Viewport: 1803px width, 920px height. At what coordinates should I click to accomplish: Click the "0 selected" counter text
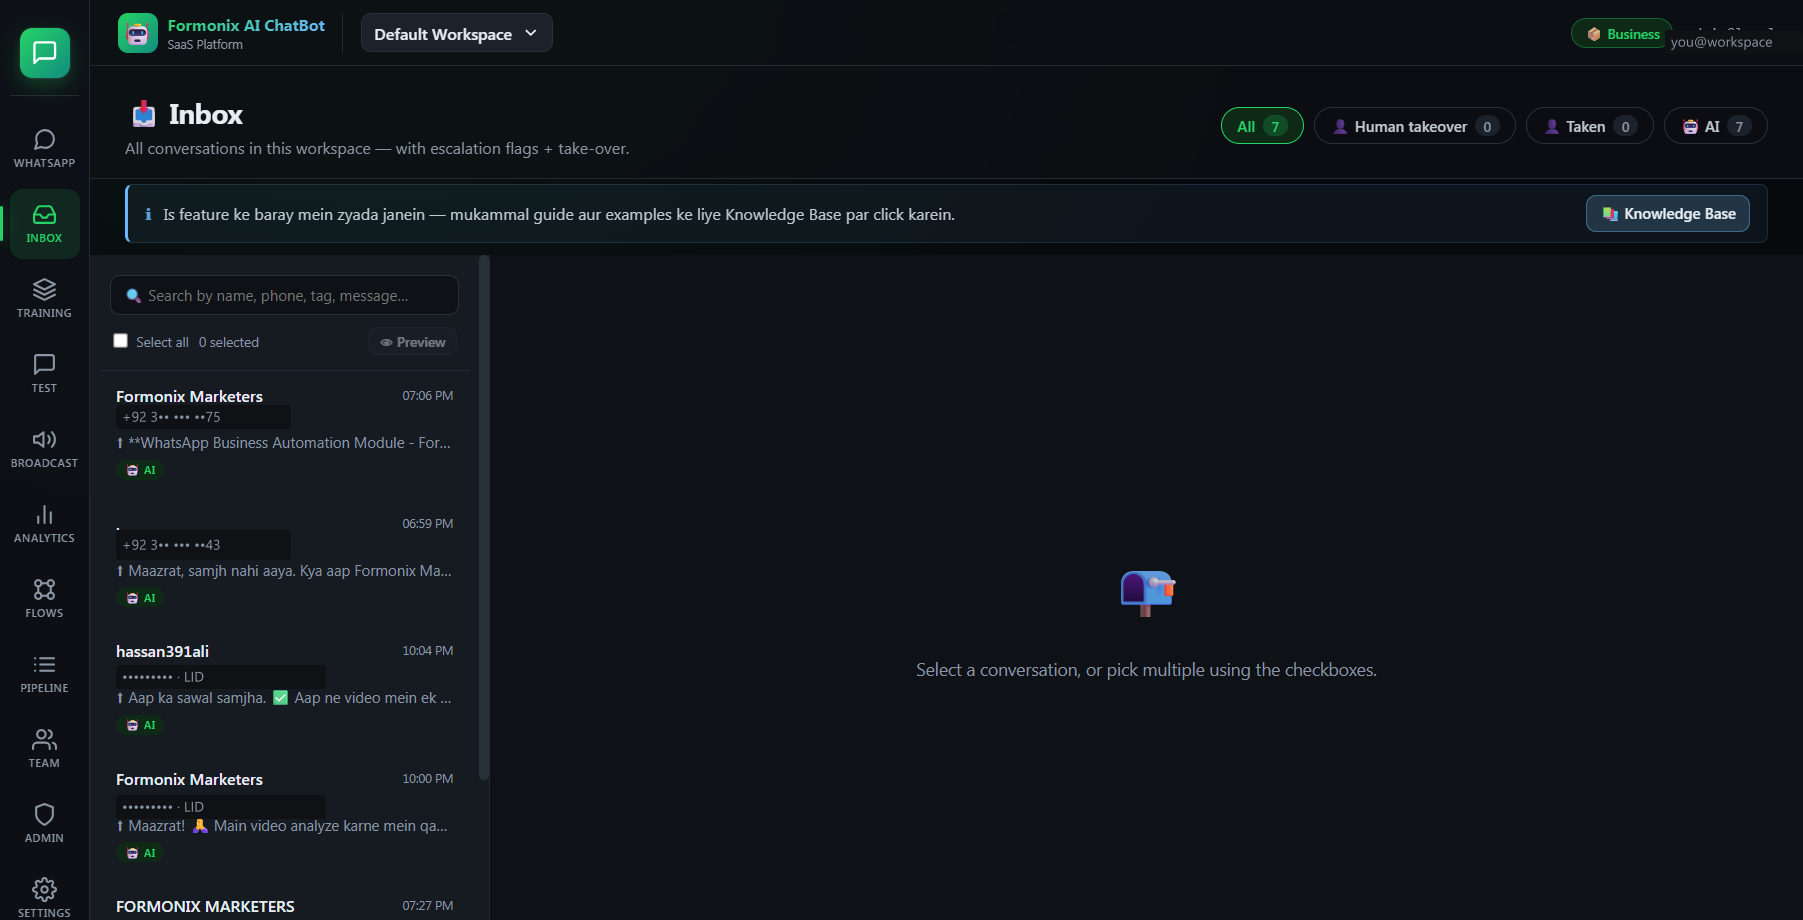point(229,342)
